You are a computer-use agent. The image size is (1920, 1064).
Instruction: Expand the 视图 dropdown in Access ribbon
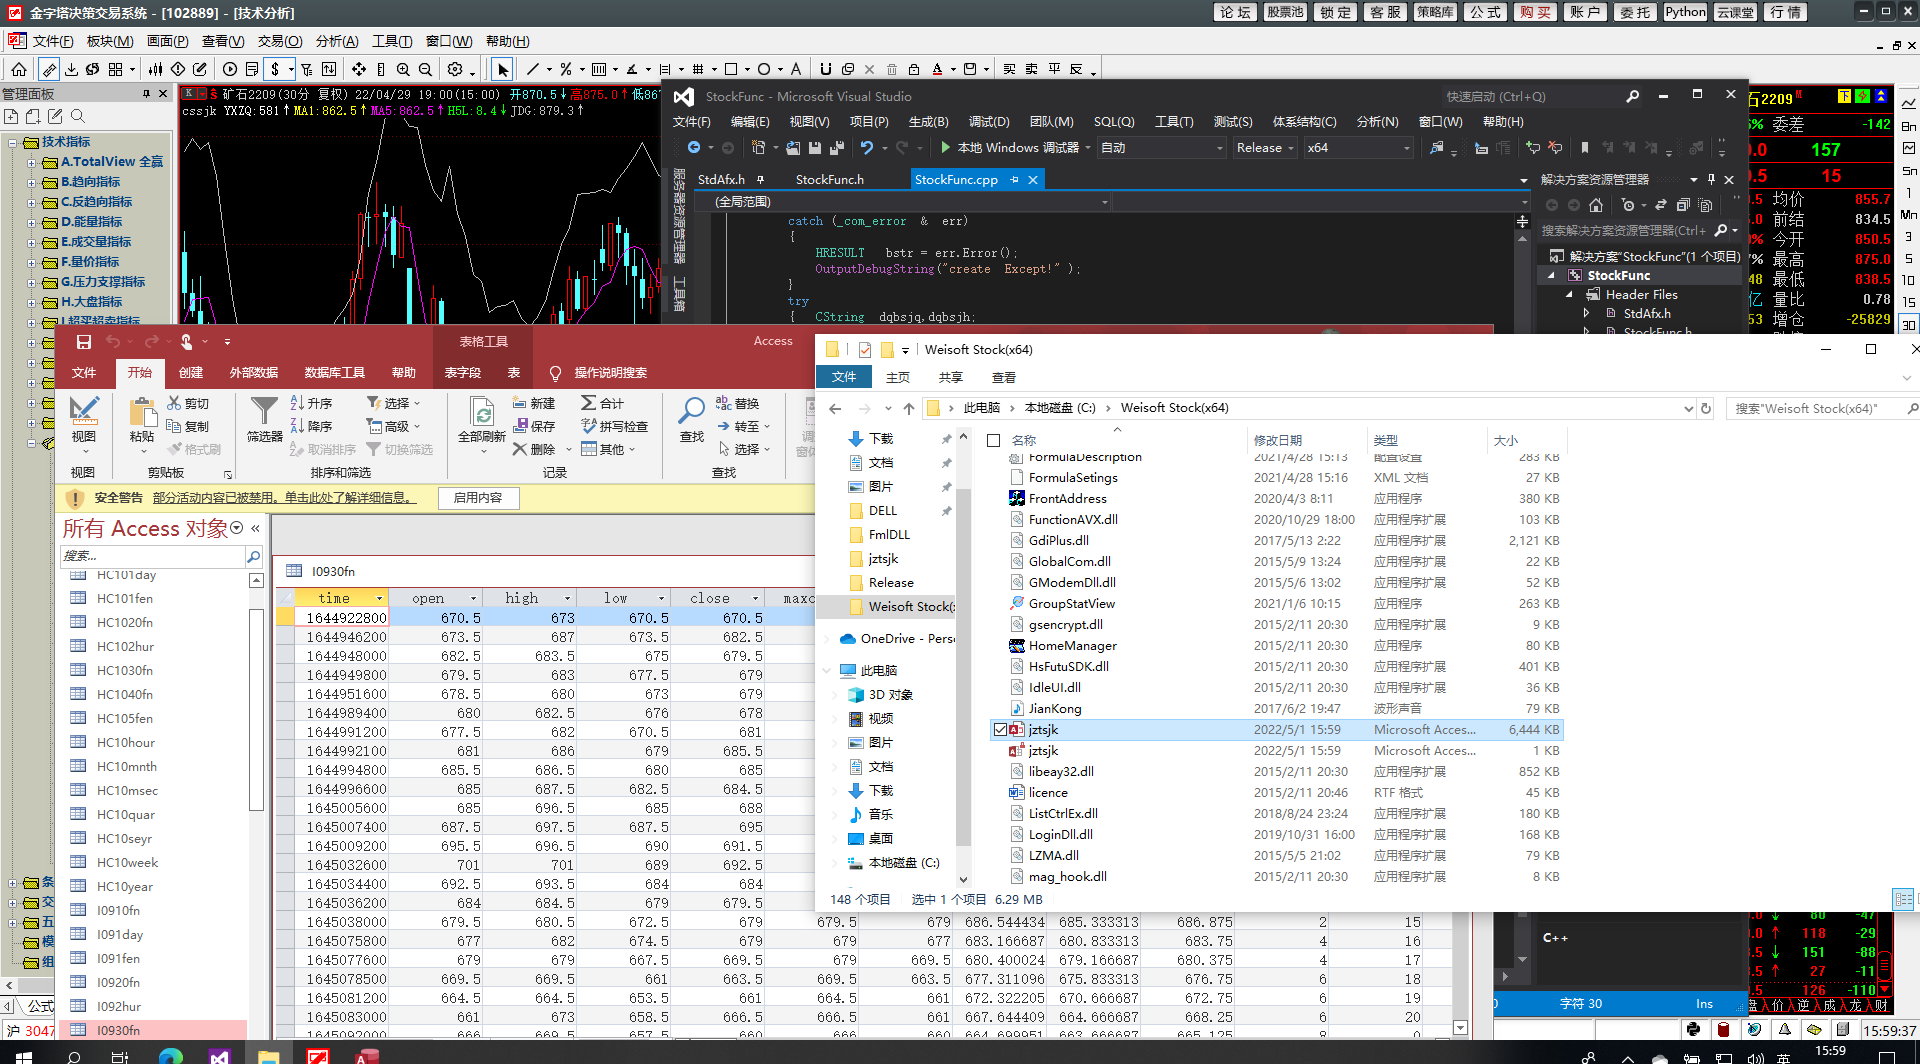tap(83, 451)
